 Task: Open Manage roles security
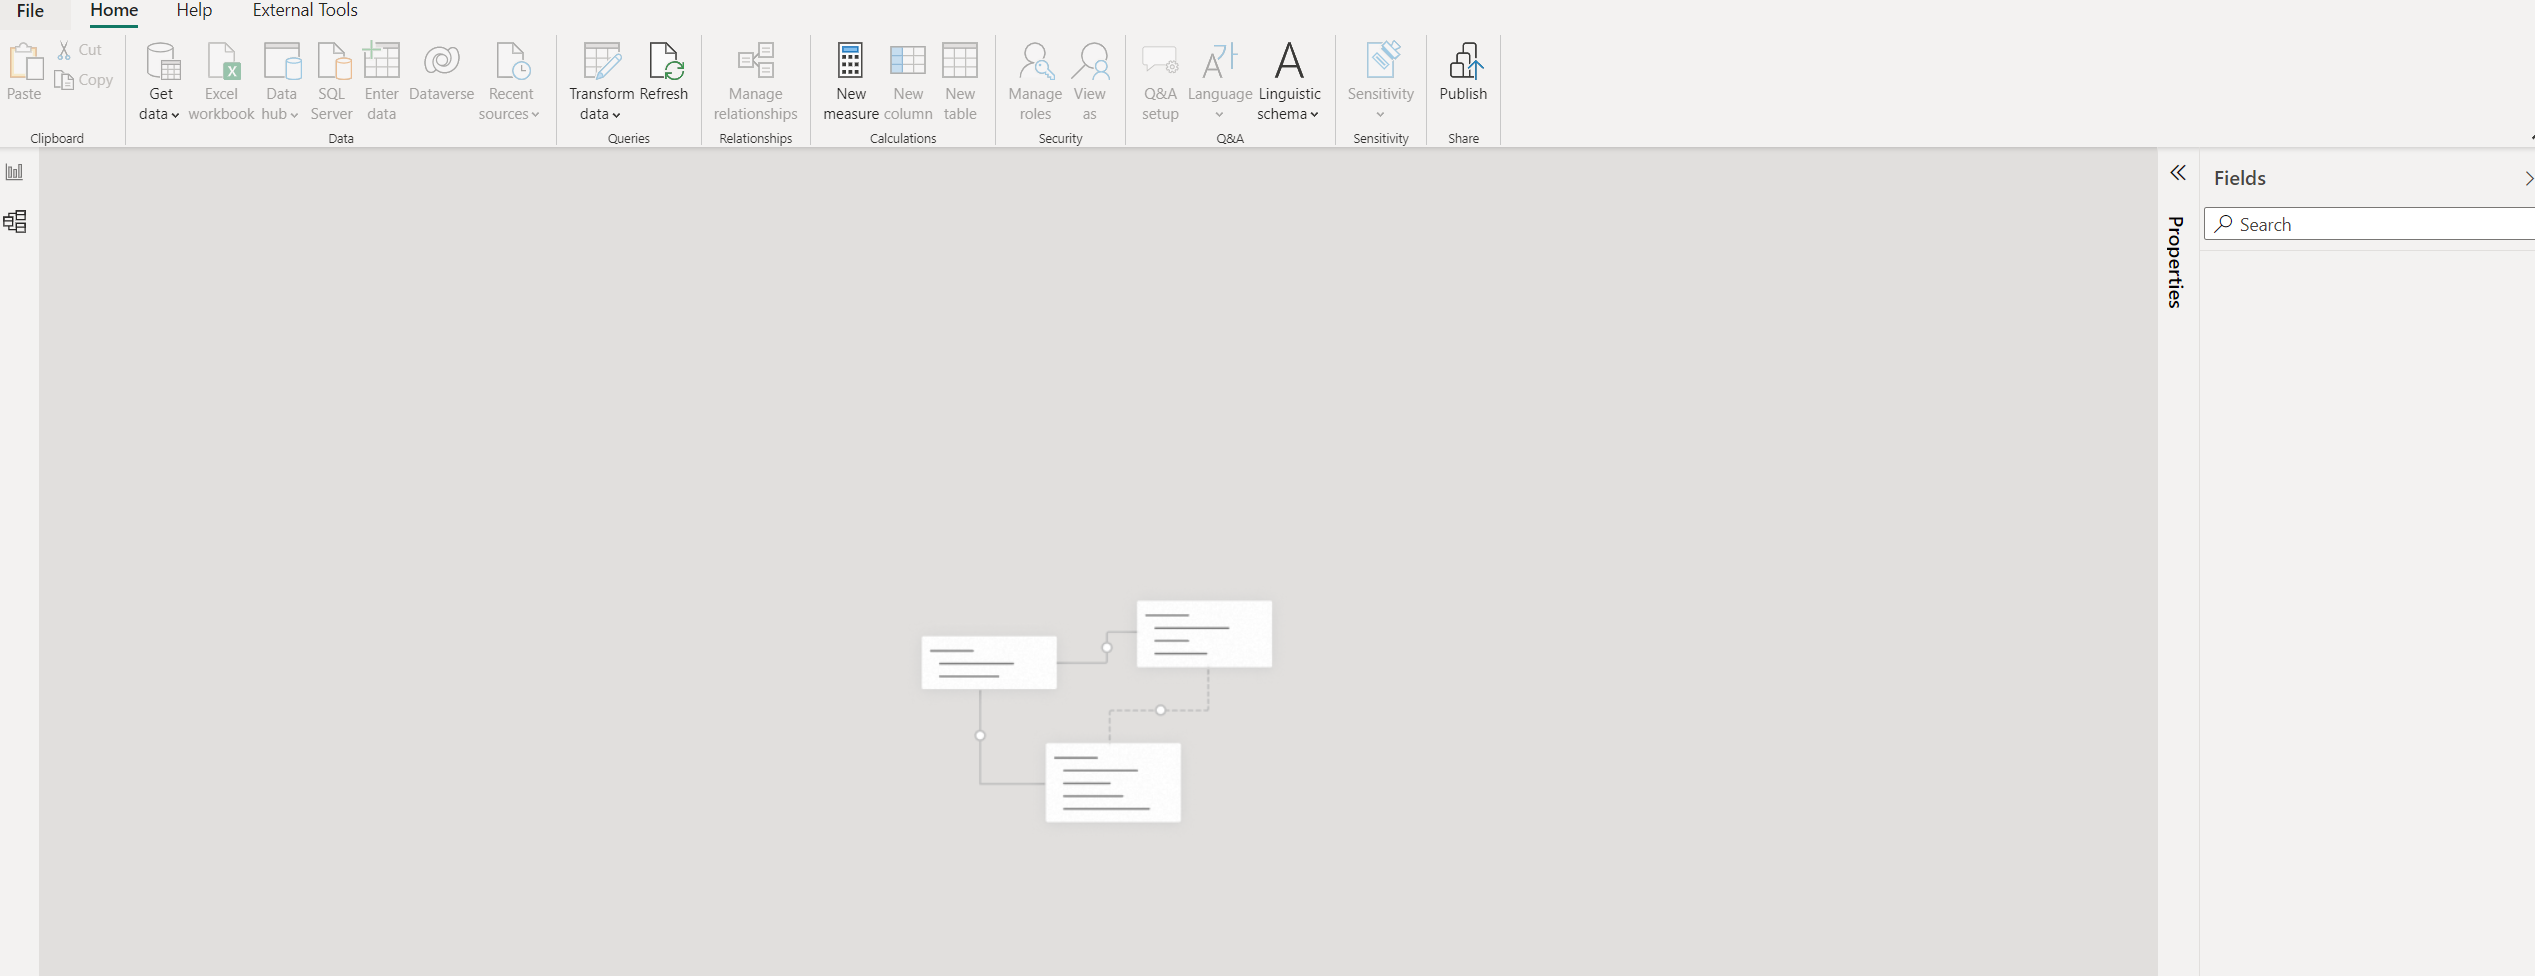point(1035,82)
